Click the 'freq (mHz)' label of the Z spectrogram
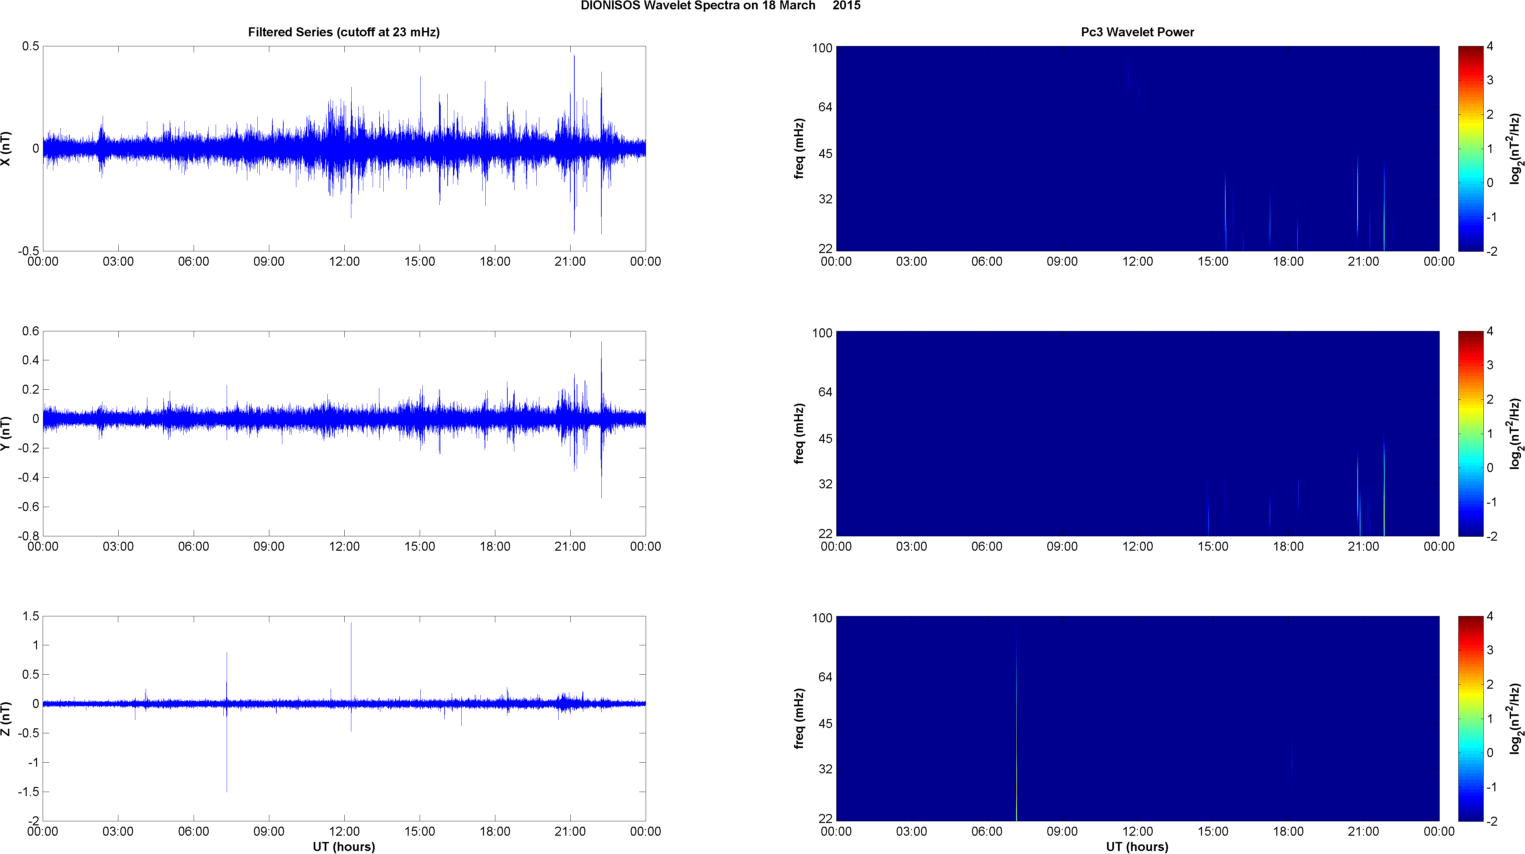This screenshot has height=854, width=1525. pyautogui.click(x=800, y=718)
